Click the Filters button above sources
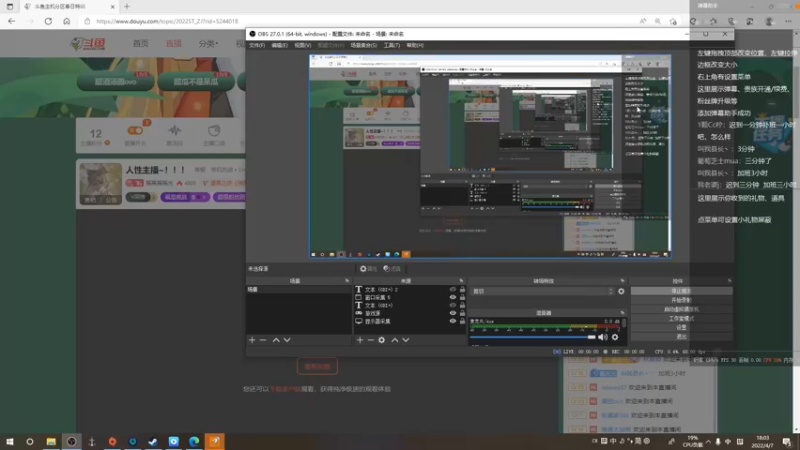This screenshot has width=800, height=450. (x=392, y=269)
